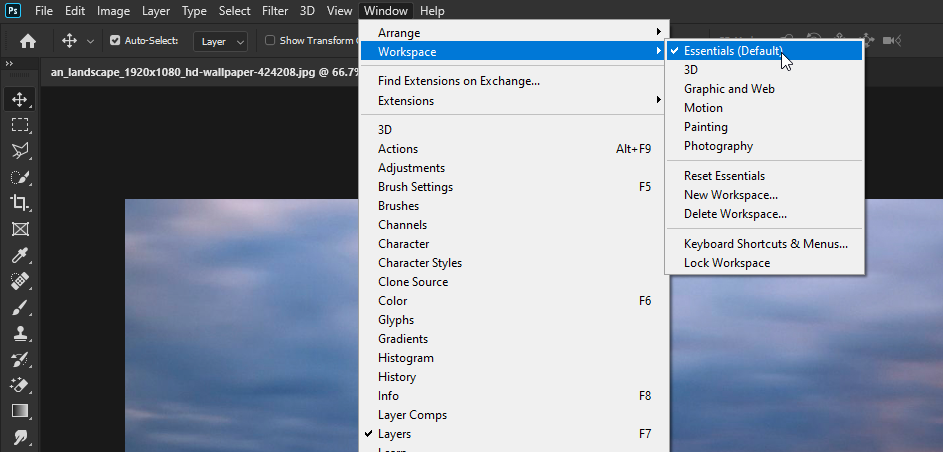Click Reset Essentials
The height and width of the screenshot is (452, 943).
(x=724, y=176)
